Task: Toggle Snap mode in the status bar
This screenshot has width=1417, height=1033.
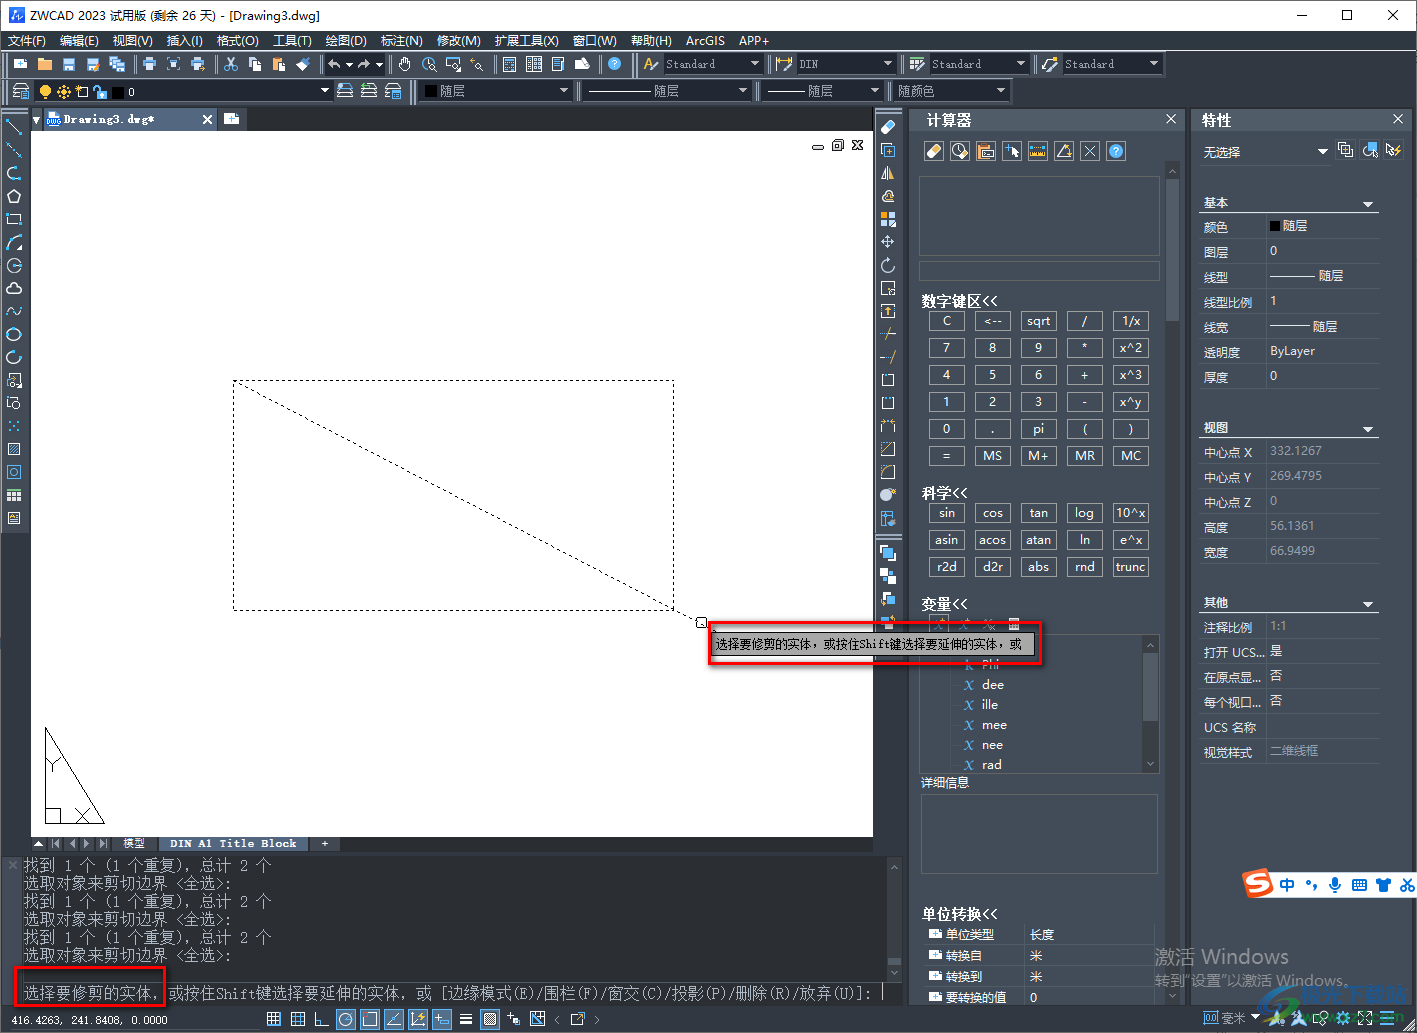Action: (274, 1019)
